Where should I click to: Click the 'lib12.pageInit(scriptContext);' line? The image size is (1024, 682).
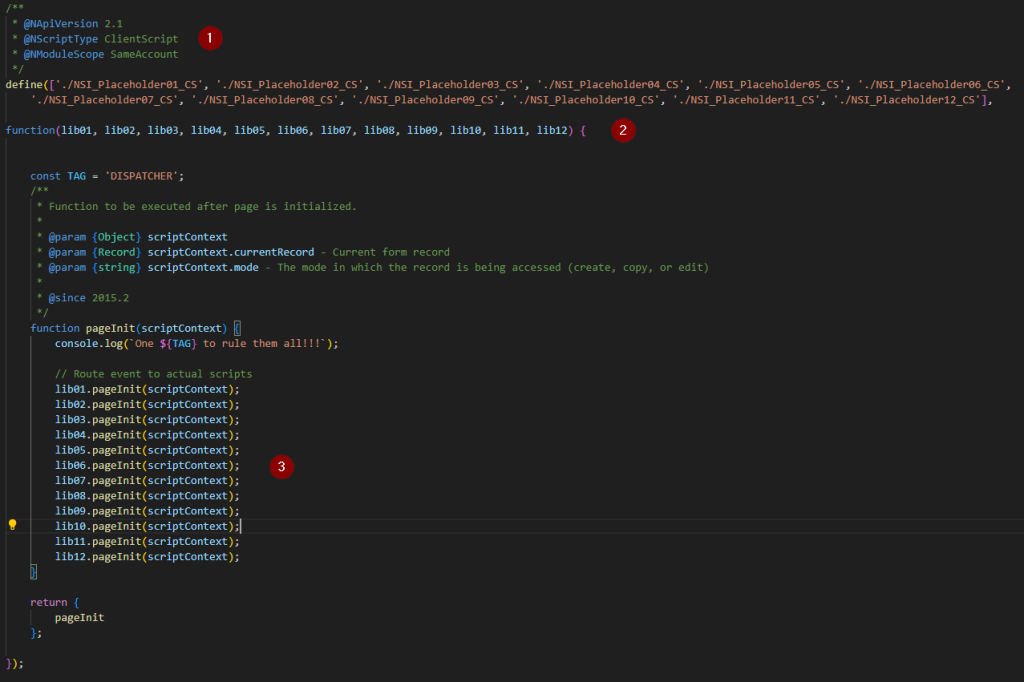147,557
